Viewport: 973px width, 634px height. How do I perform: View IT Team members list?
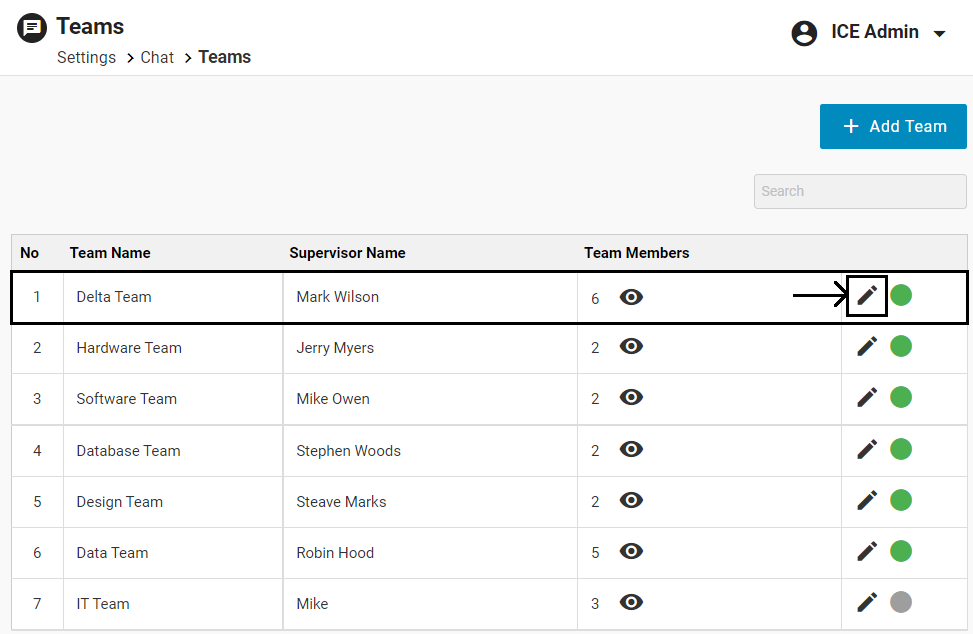pyautogui.click(x=631, y=602)
